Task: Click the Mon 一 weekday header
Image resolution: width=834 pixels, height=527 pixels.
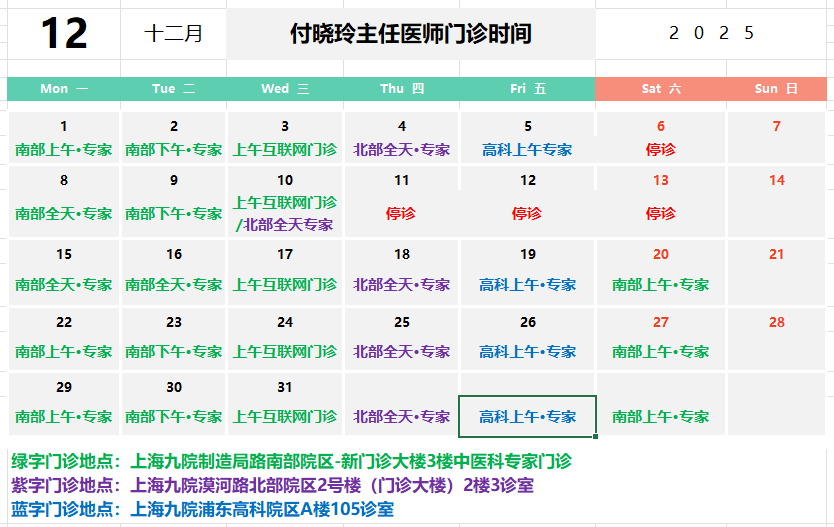Action: coord(63,89)
